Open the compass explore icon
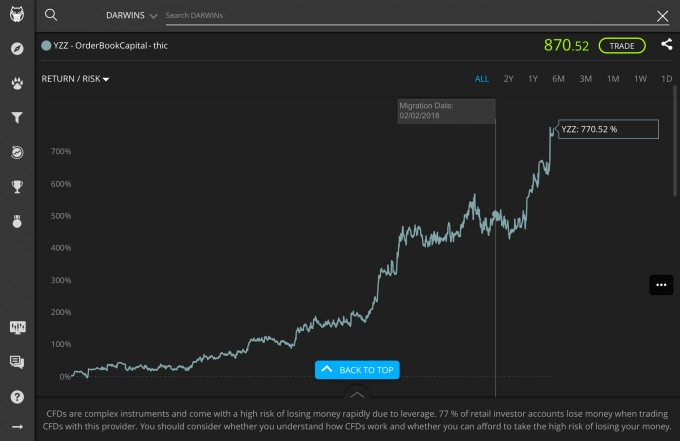 pyautogui.click(x=17, y=49)
